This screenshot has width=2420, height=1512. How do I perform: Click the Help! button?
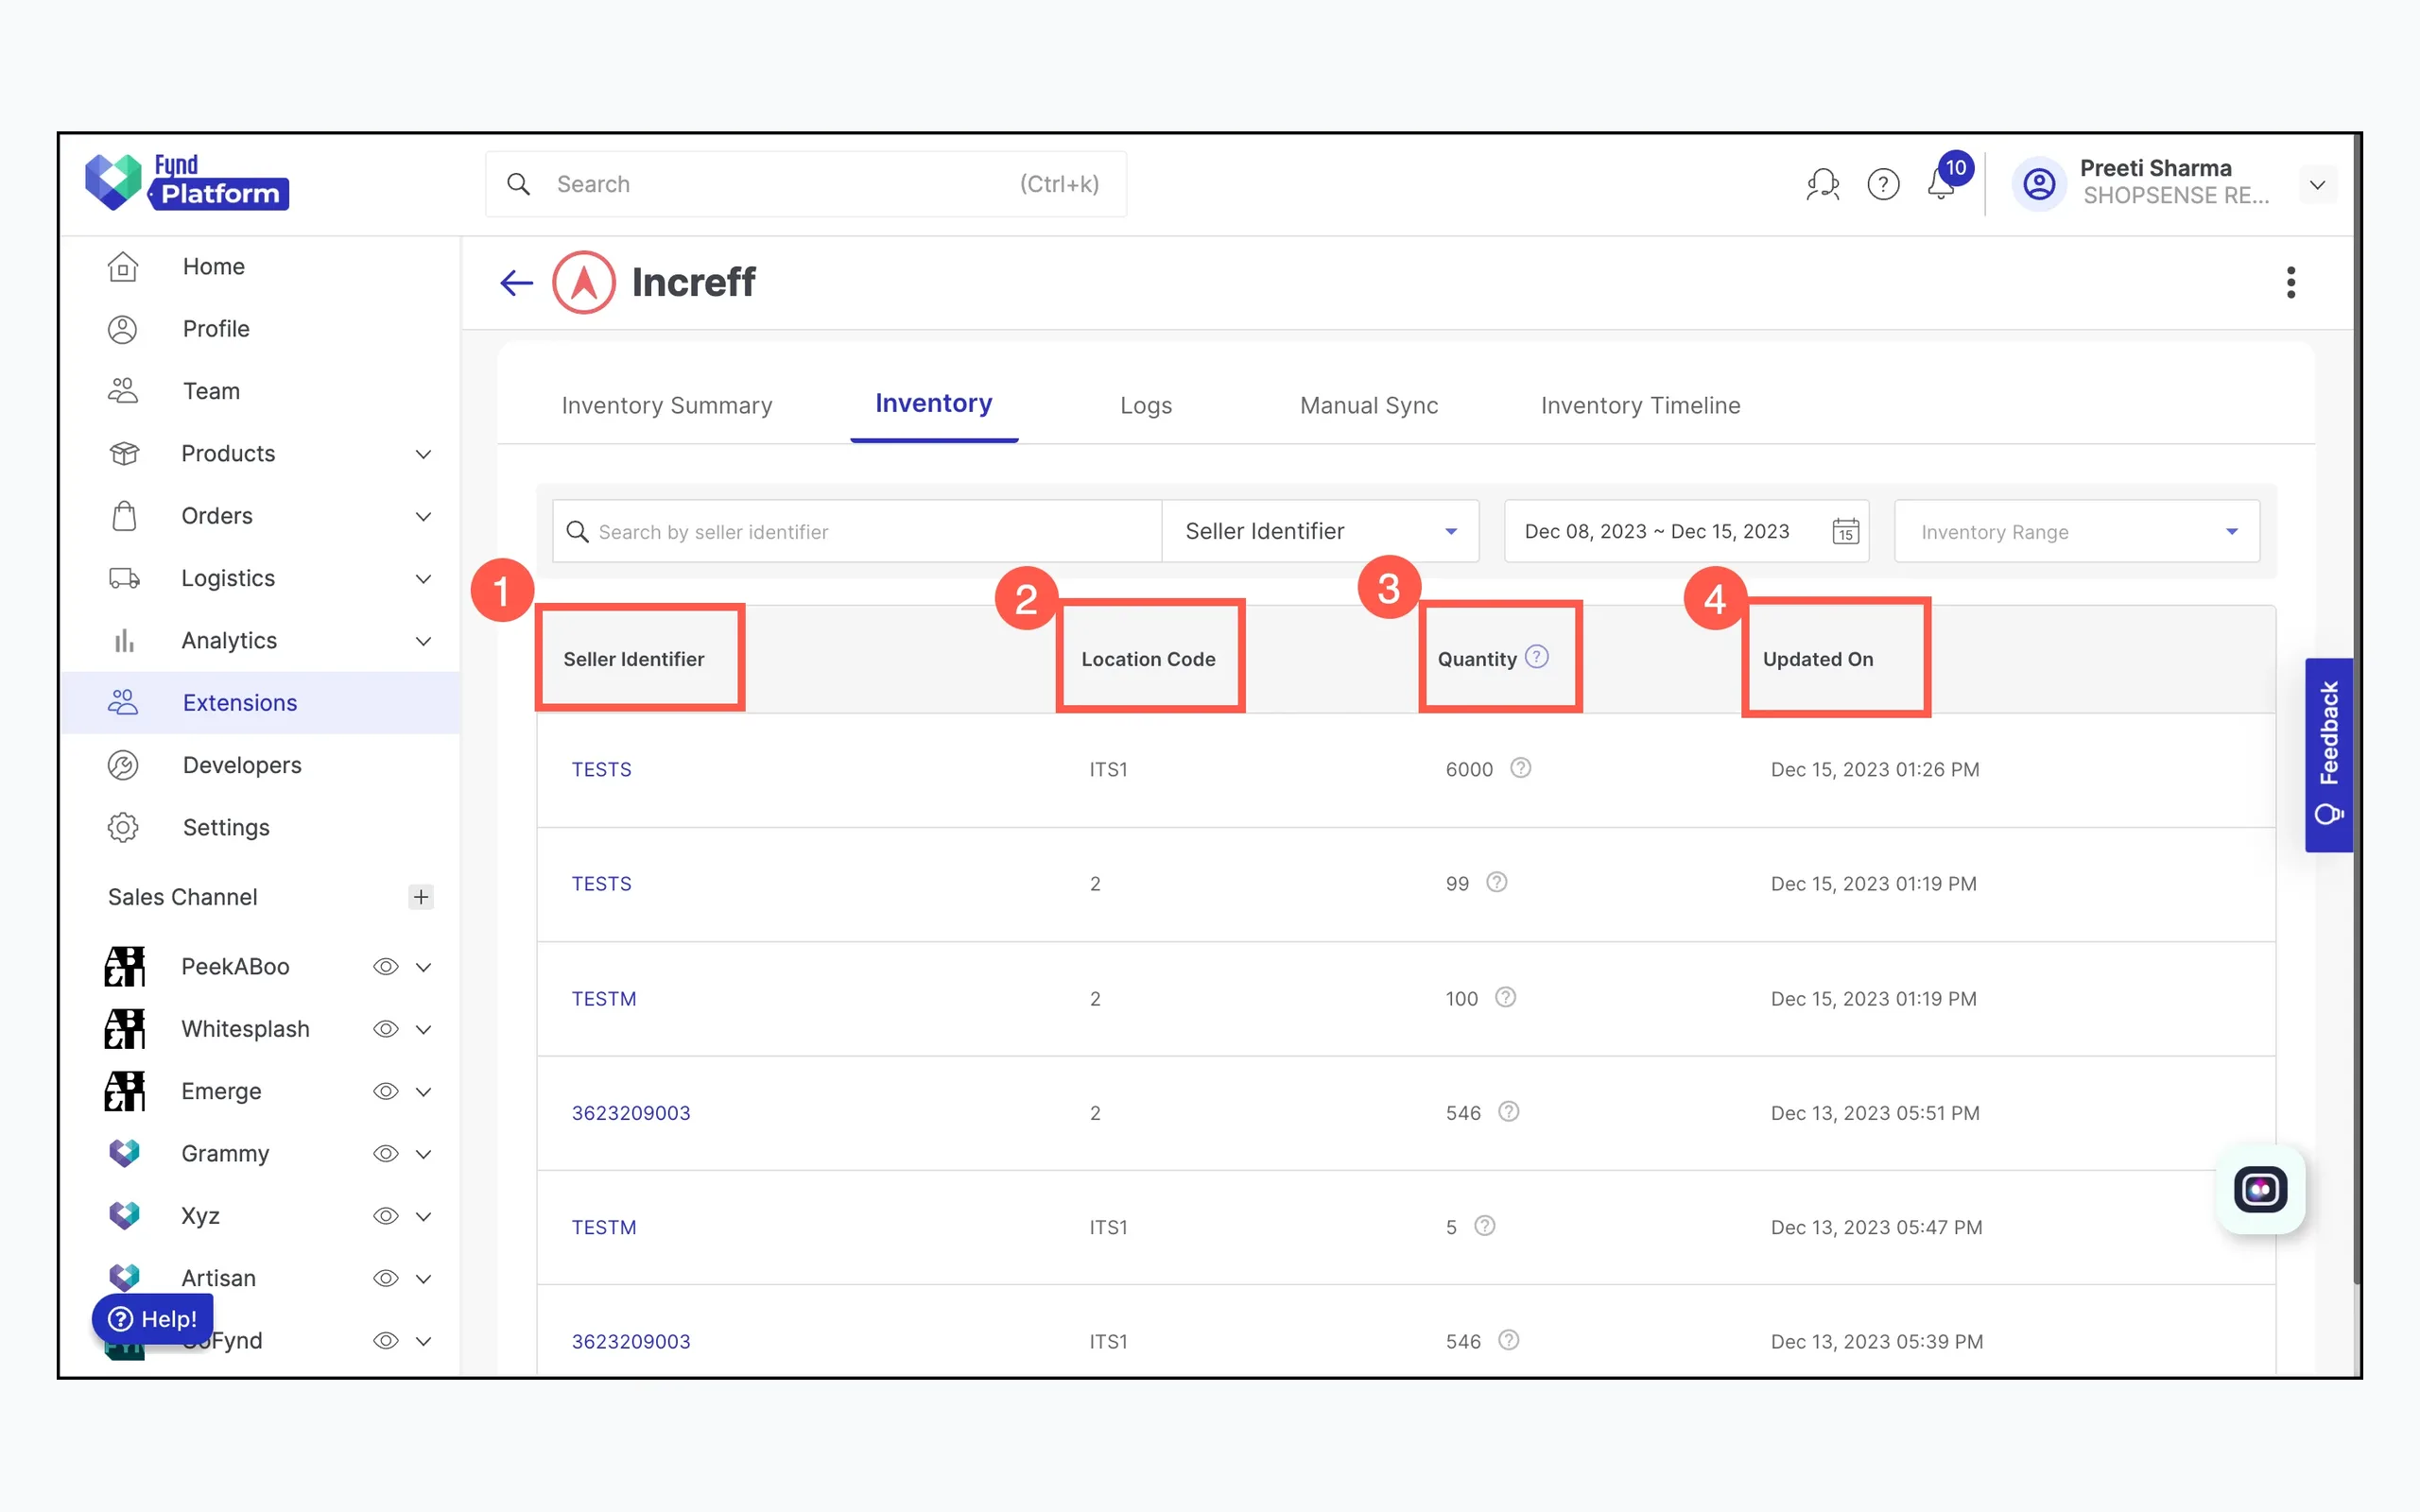[x=153, y=1319]
